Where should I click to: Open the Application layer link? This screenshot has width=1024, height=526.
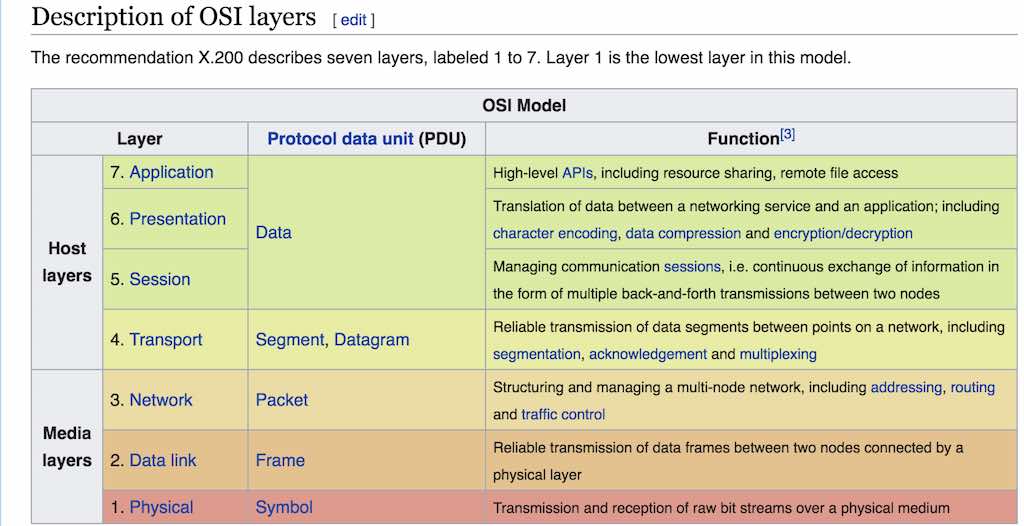(x=171, y=172)
